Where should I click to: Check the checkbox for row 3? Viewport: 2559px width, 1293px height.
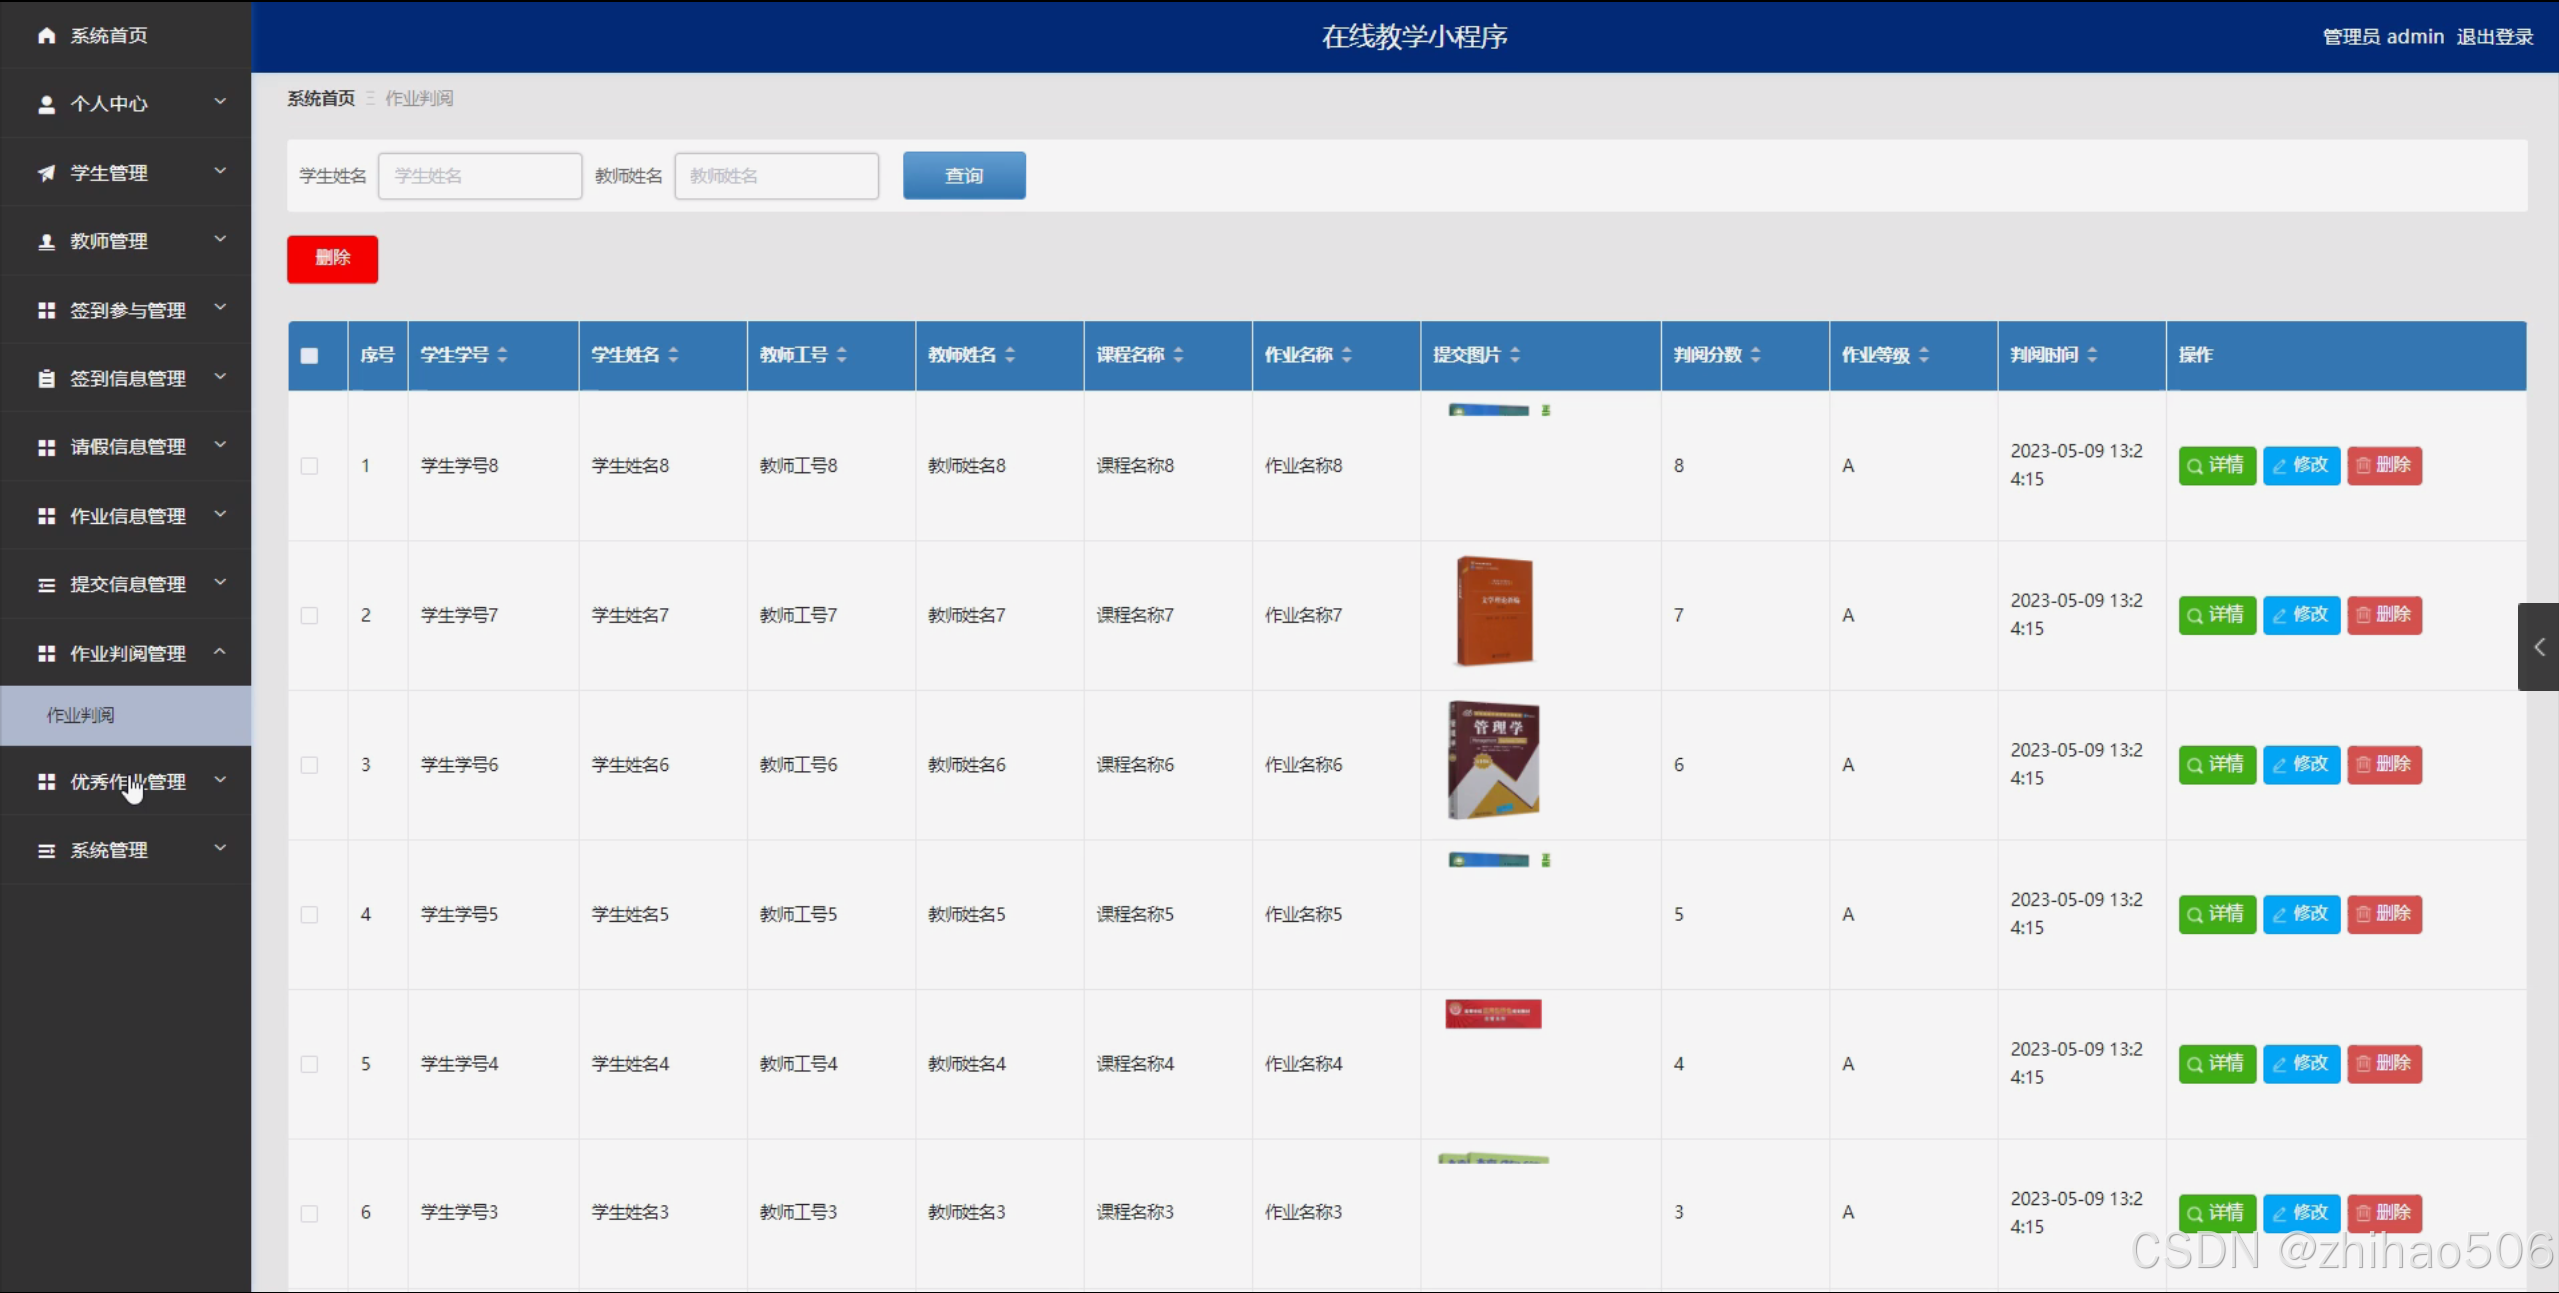(309, 765)
